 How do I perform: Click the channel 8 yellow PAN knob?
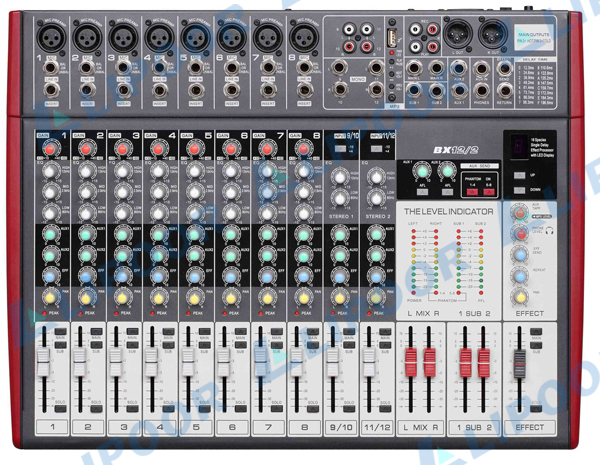(x=303, y=297)
